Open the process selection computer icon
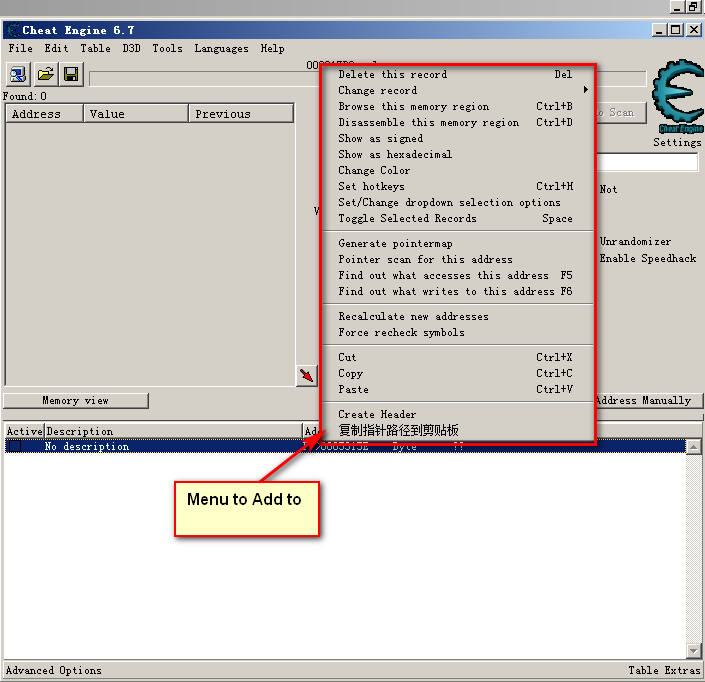Viewport: 705px width, 682px height. tap(18, 74)
